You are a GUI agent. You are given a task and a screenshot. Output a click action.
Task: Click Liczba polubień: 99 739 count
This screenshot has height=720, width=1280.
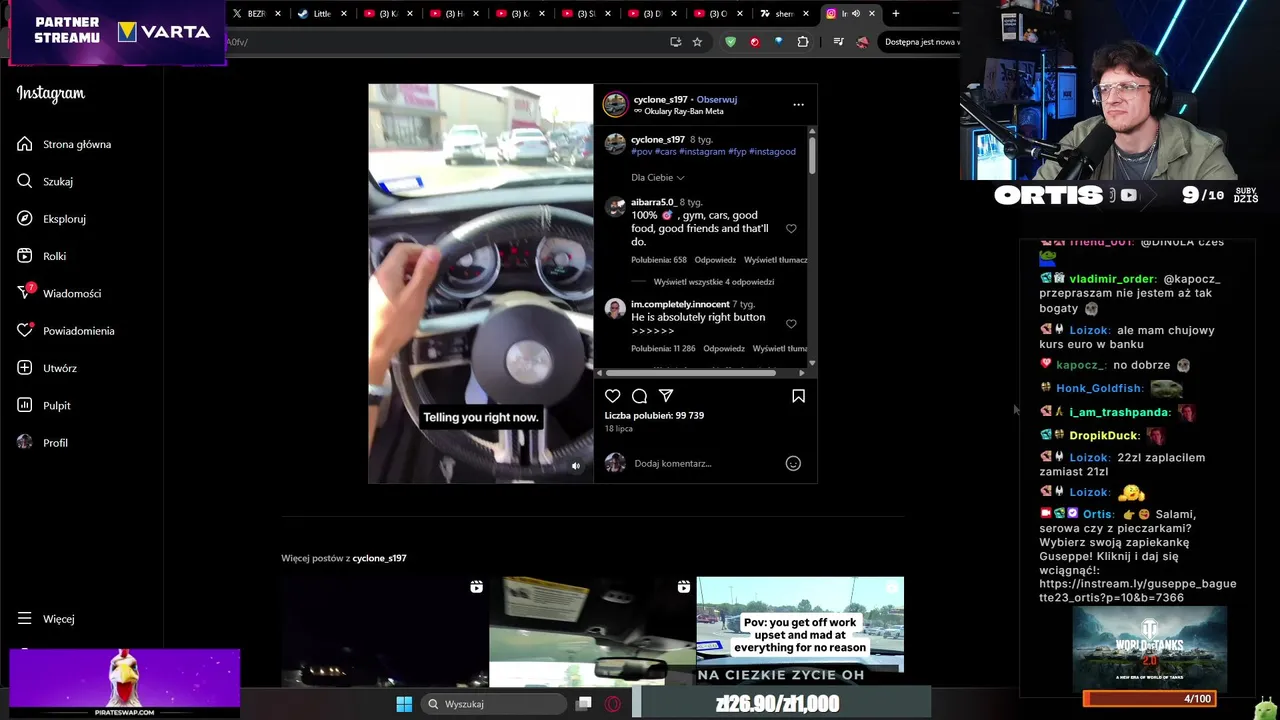(x=654, y=415)
